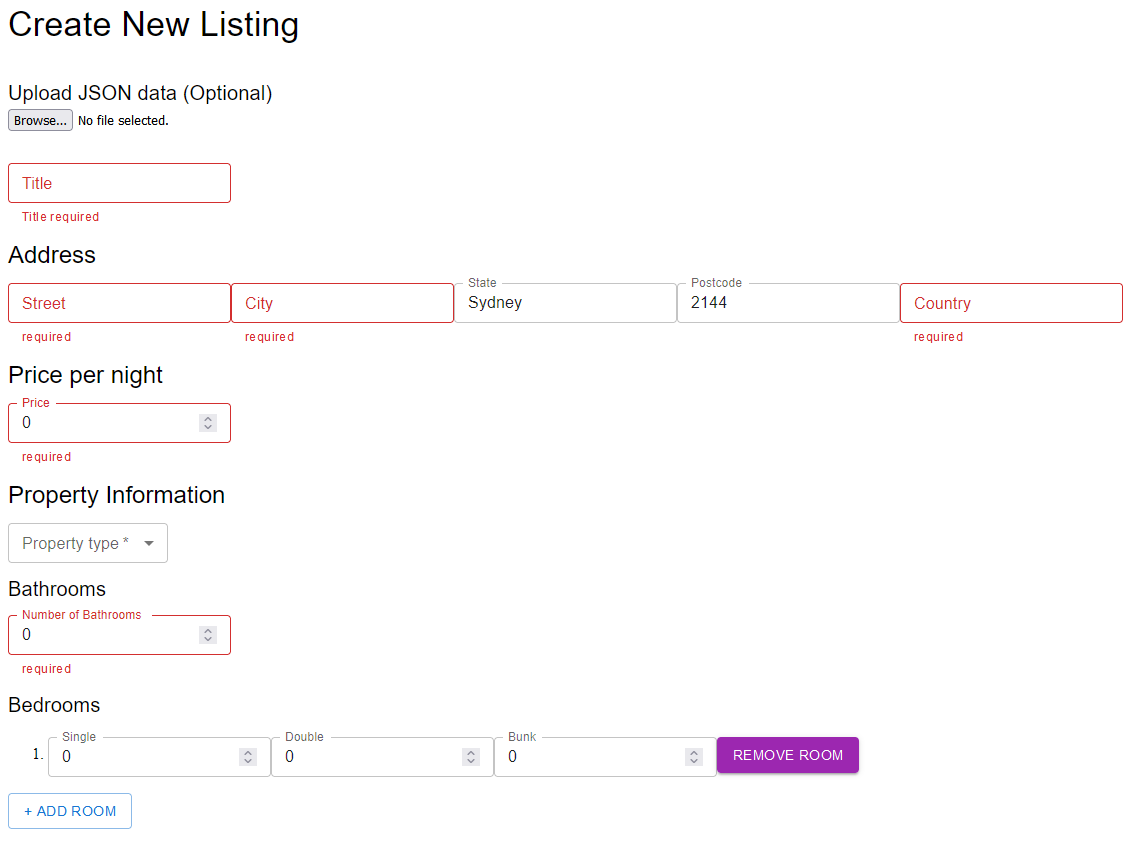Image resolution: width=1145 pixels, height=846 pixels.
Task: Click the Price field spinner arrows
Action: pos(208,423)
